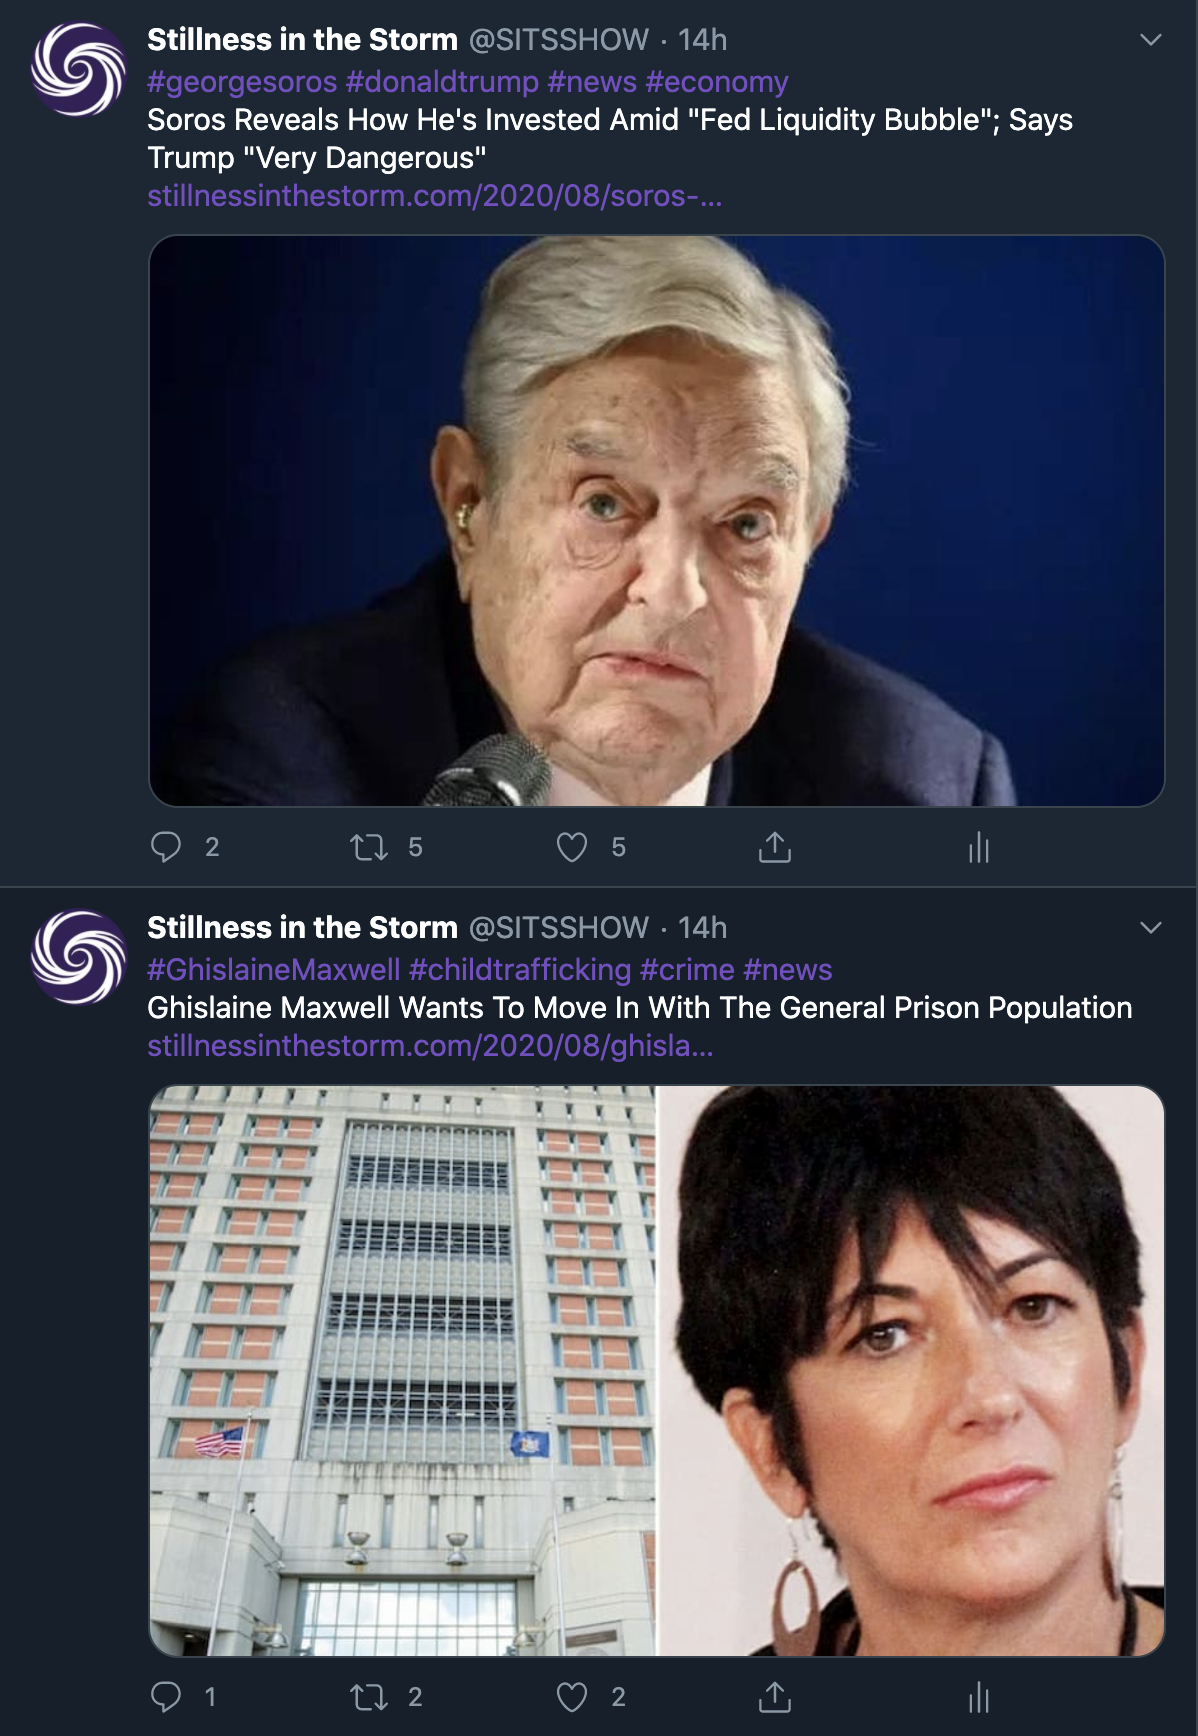This screenshot has width=1198, height=1736.
Task: Open the top tweet's profile avatar
Action: pos(79,69)
